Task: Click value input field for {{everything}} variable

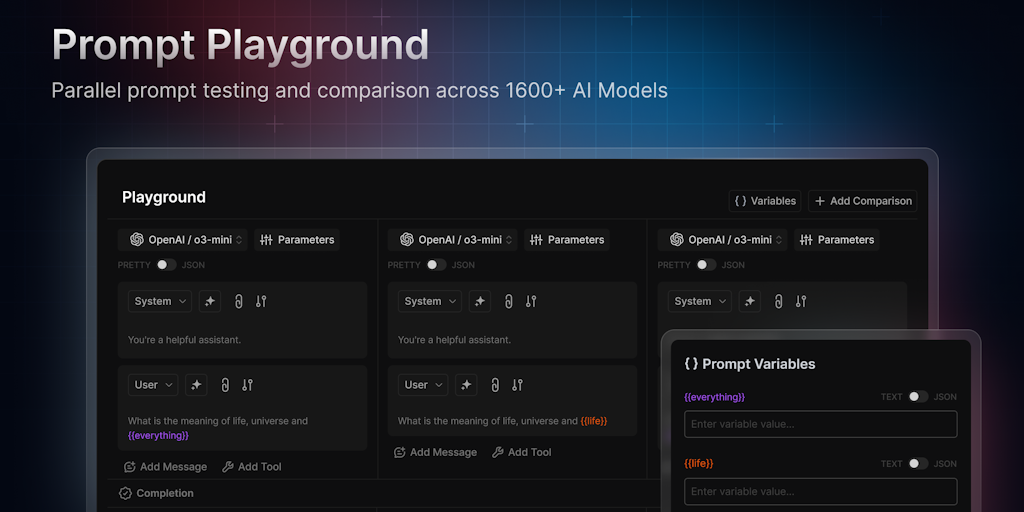Action: coord(821,424)
